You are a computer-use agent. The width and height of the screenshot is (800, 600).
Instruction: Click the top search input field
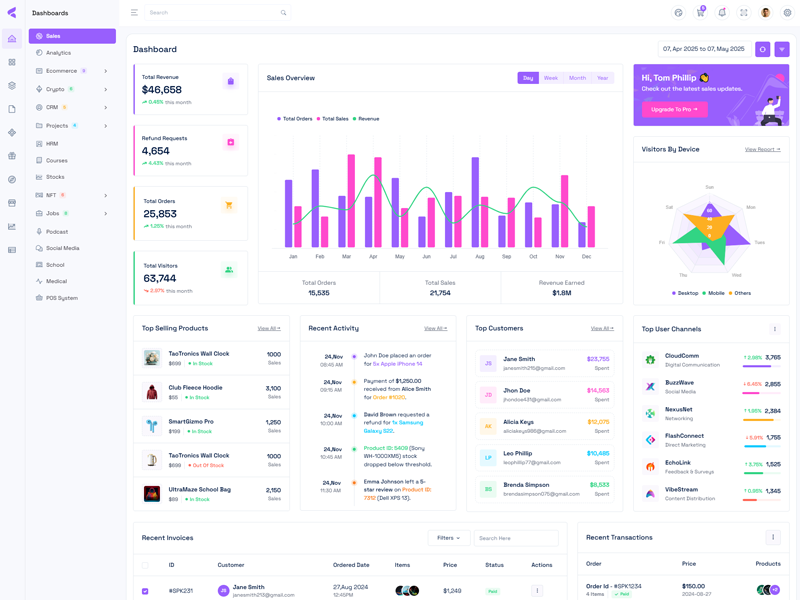point(213,13)
